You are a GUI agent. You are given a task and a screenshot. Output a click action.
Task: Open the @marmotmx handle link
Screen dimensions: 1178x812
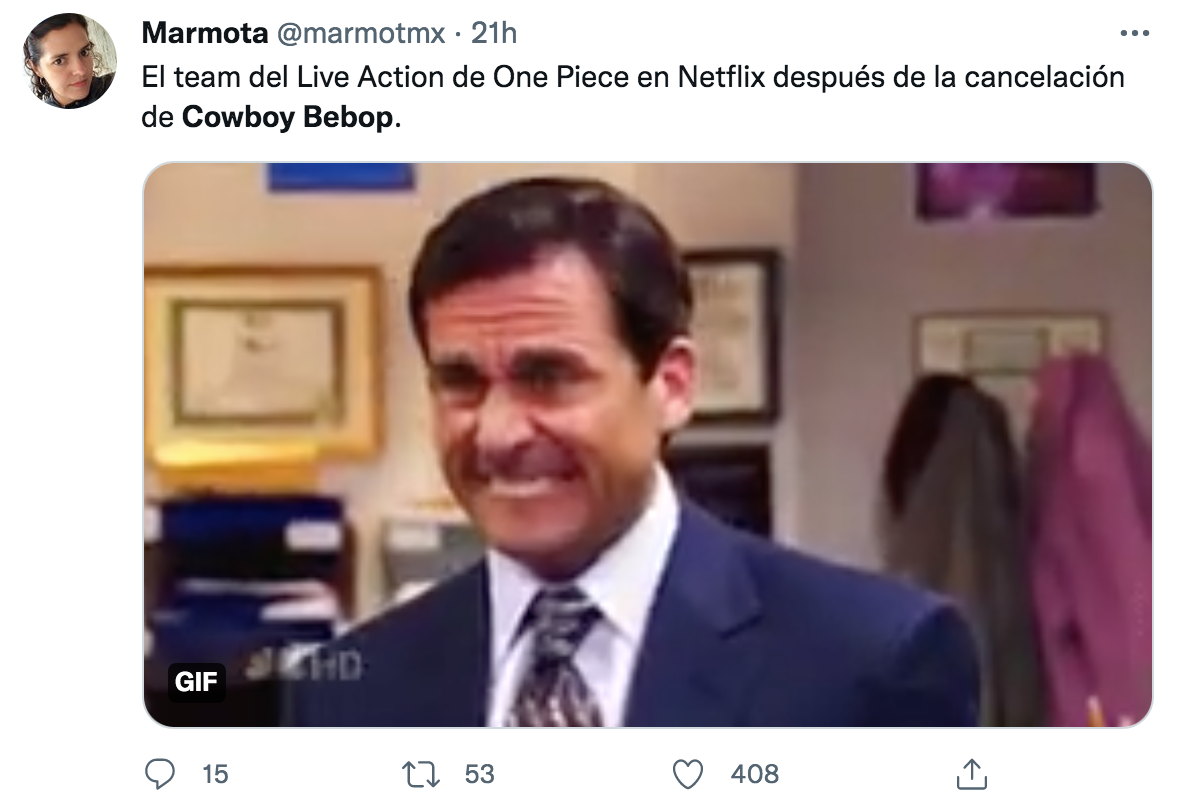pyautogui.click(x=360, y=33)
